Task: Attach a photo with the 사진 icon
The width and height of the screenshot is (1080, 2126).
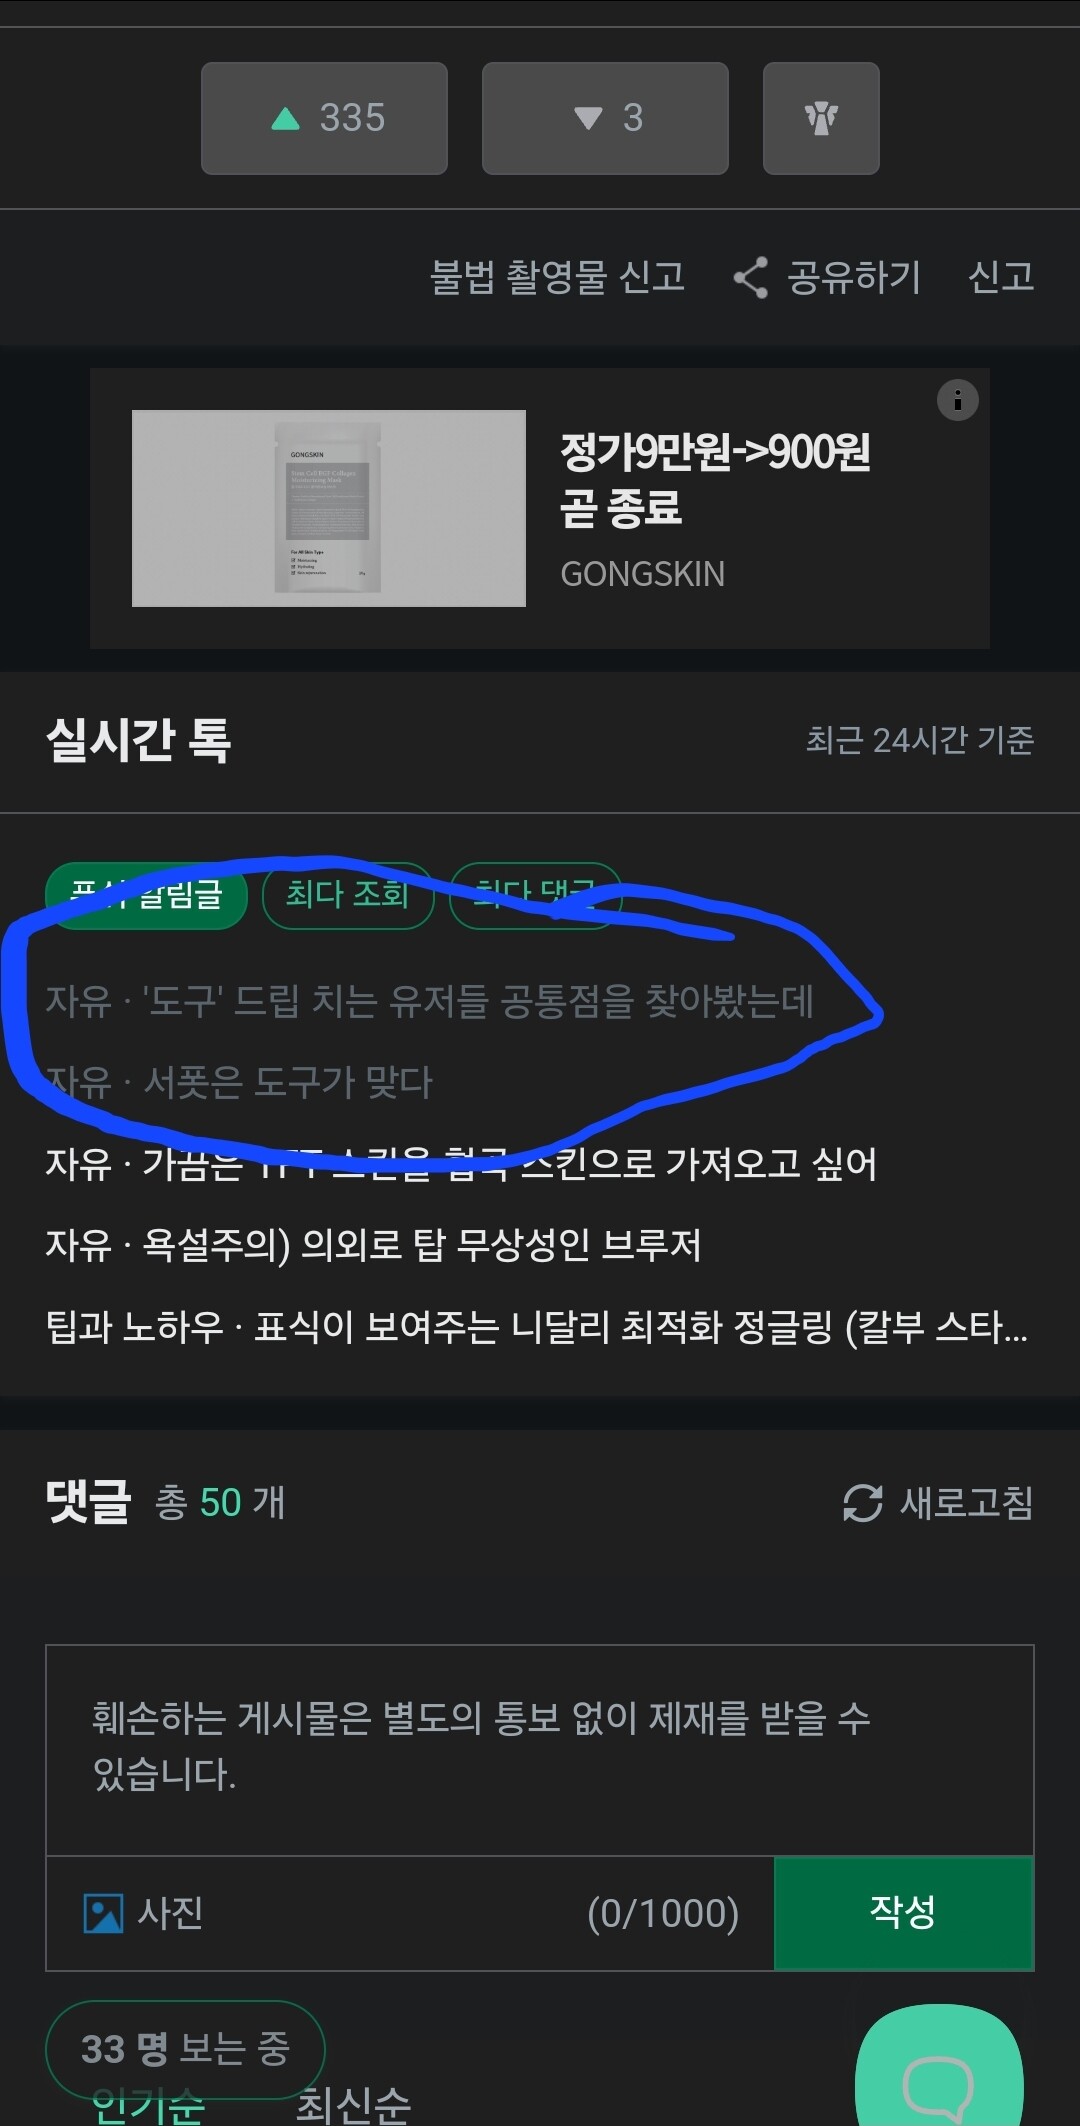Action: 103,1914
